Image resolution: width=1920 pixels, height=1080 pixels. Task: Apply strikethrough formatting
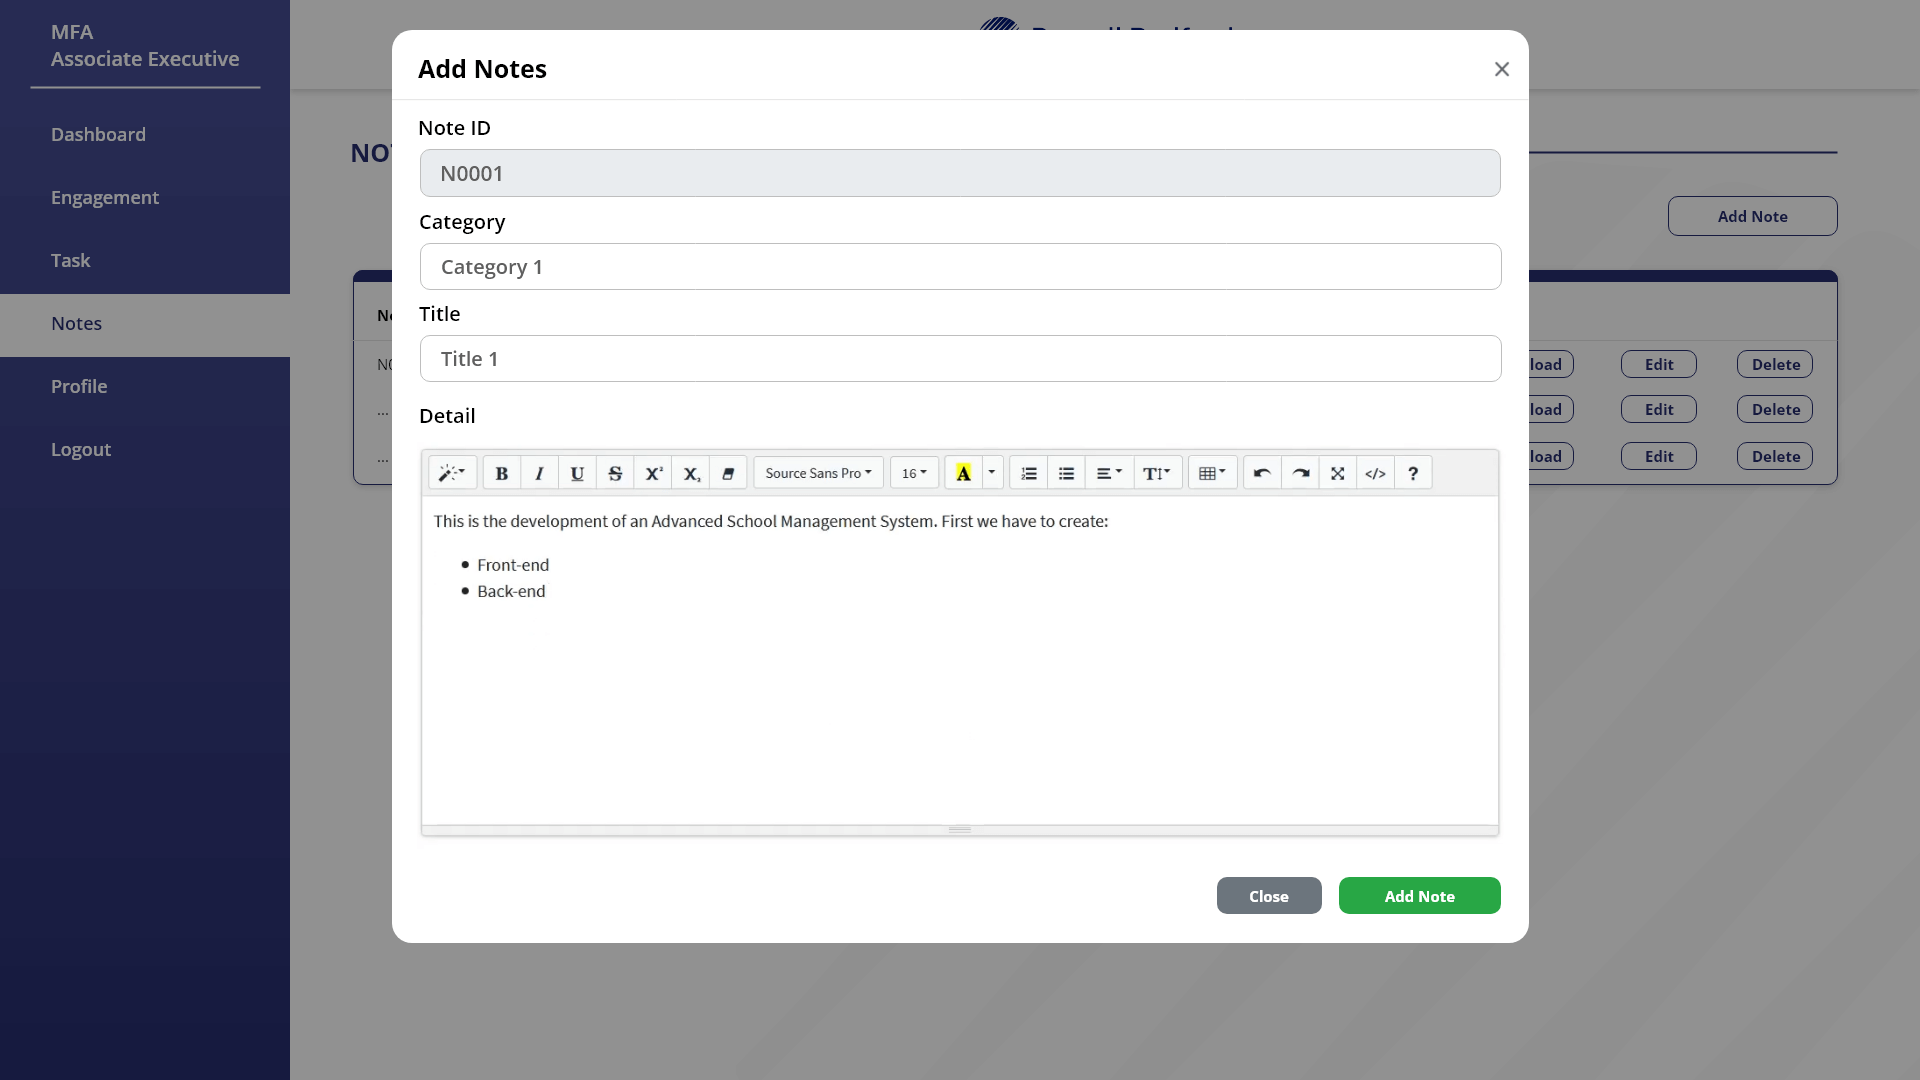click(x=615, y=472)
